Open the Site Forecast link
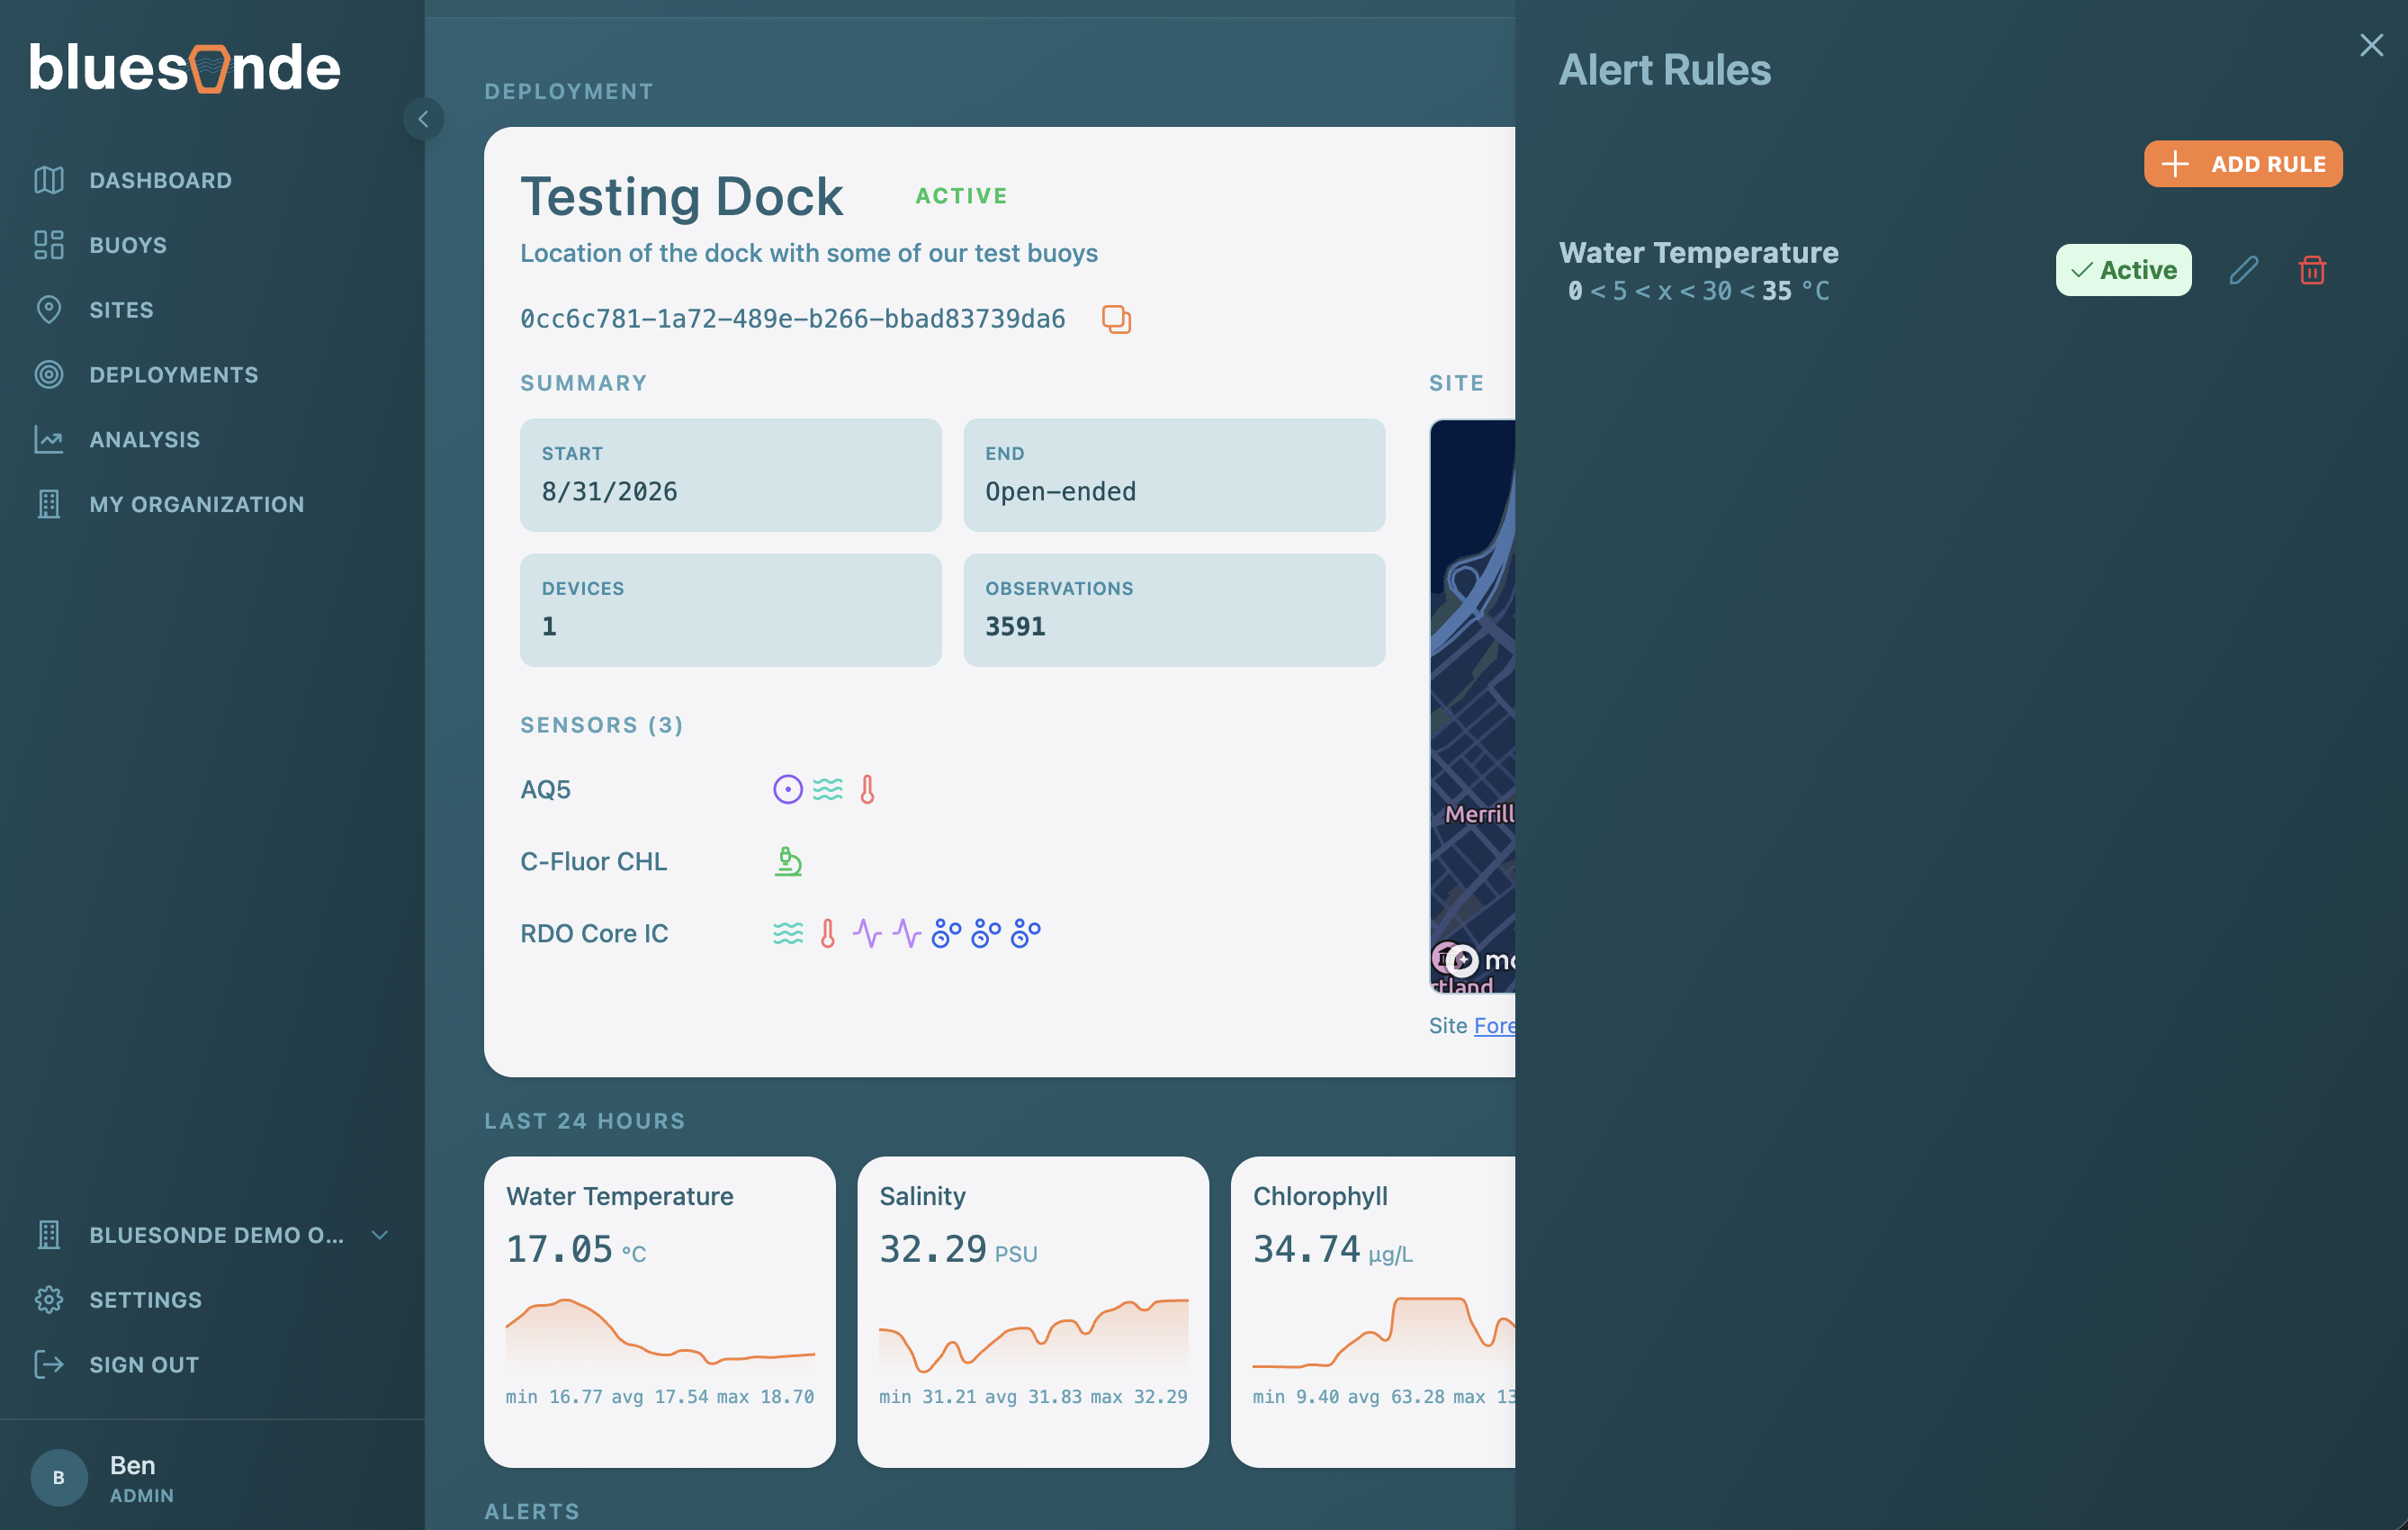The image size is (2408, 1530). pyautogui.click(x=1494, y=1025)
